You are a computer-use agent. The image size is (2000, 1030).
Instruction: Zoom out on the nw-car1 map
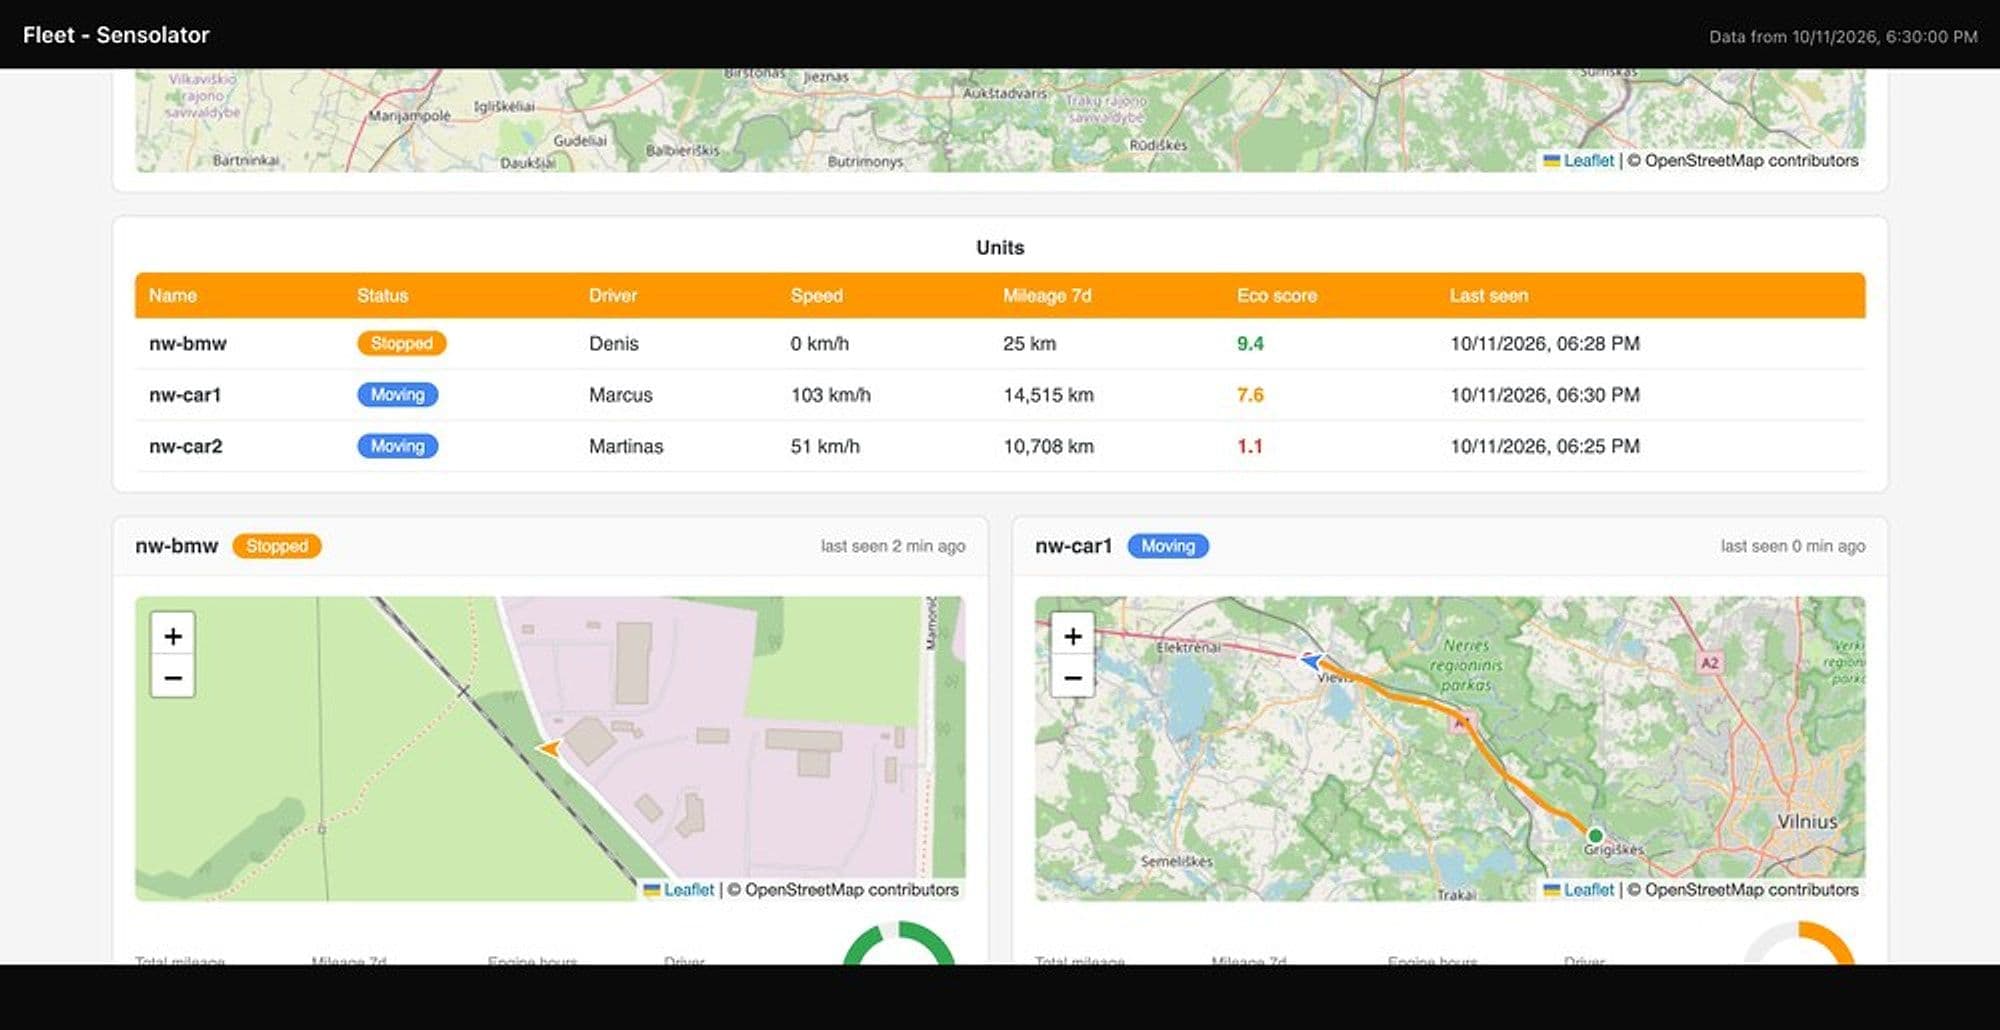click(1073, 678)
